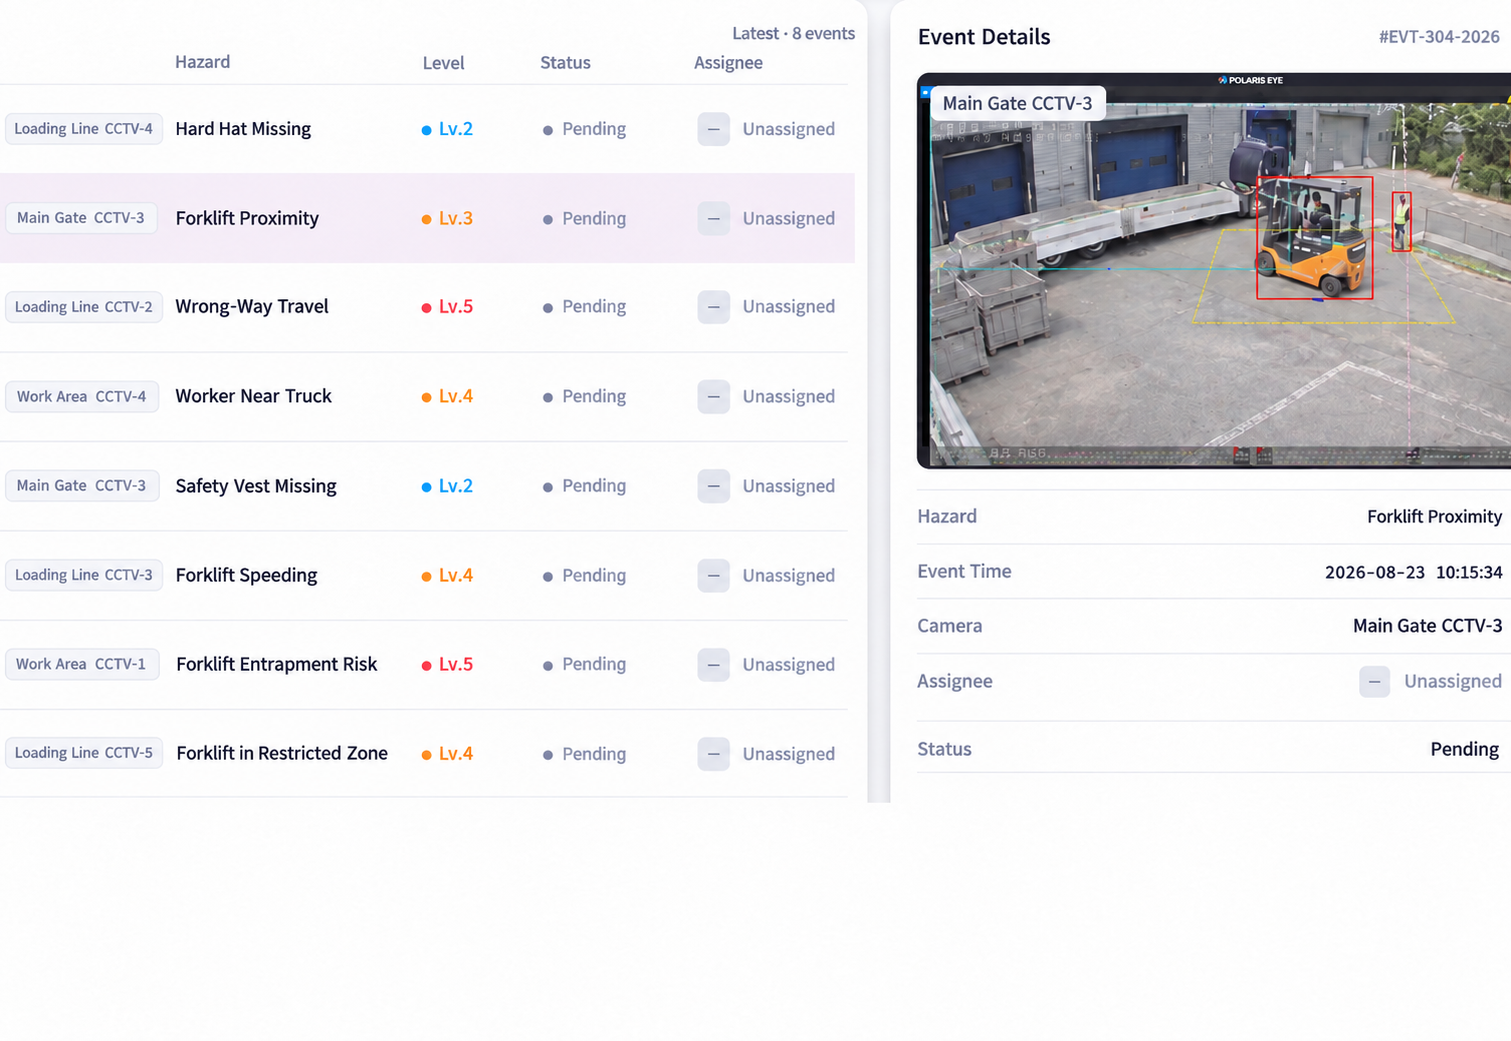
Task: Click the event ID #EVT-304-2026
Action: 1439,37
